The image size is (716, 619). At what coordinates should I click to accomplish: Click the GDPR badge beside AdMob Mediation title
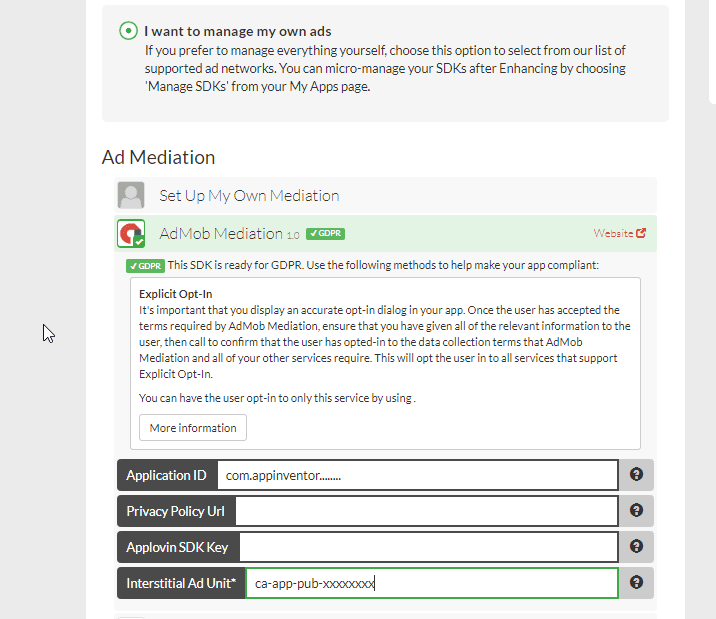[326, 233]
